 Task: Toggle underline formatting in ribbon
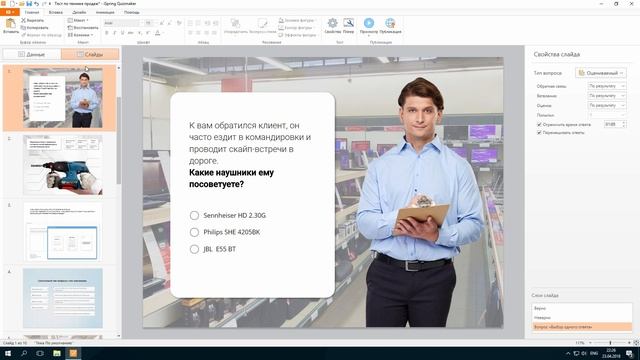coord(122,33)
